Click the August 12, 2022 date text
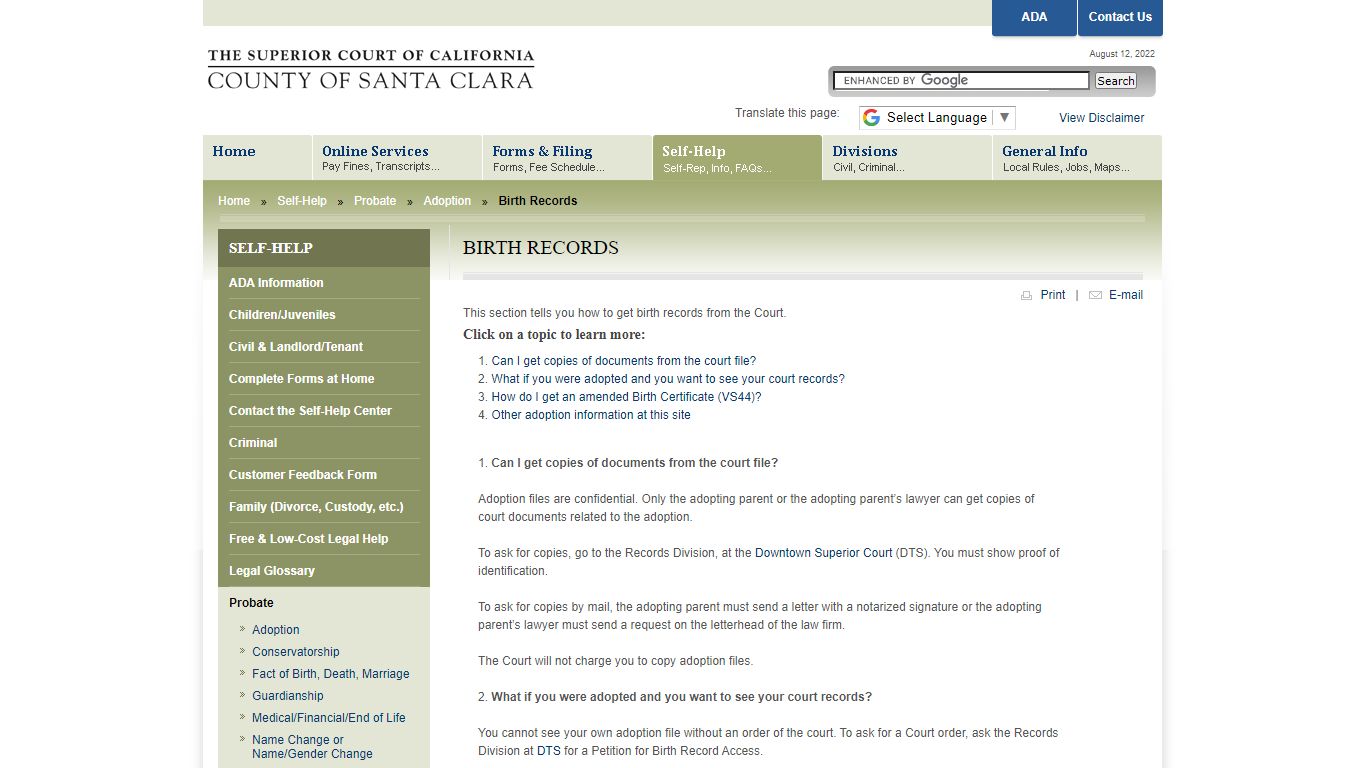This screenshot has width=1366, height=768. point(1122,54)
